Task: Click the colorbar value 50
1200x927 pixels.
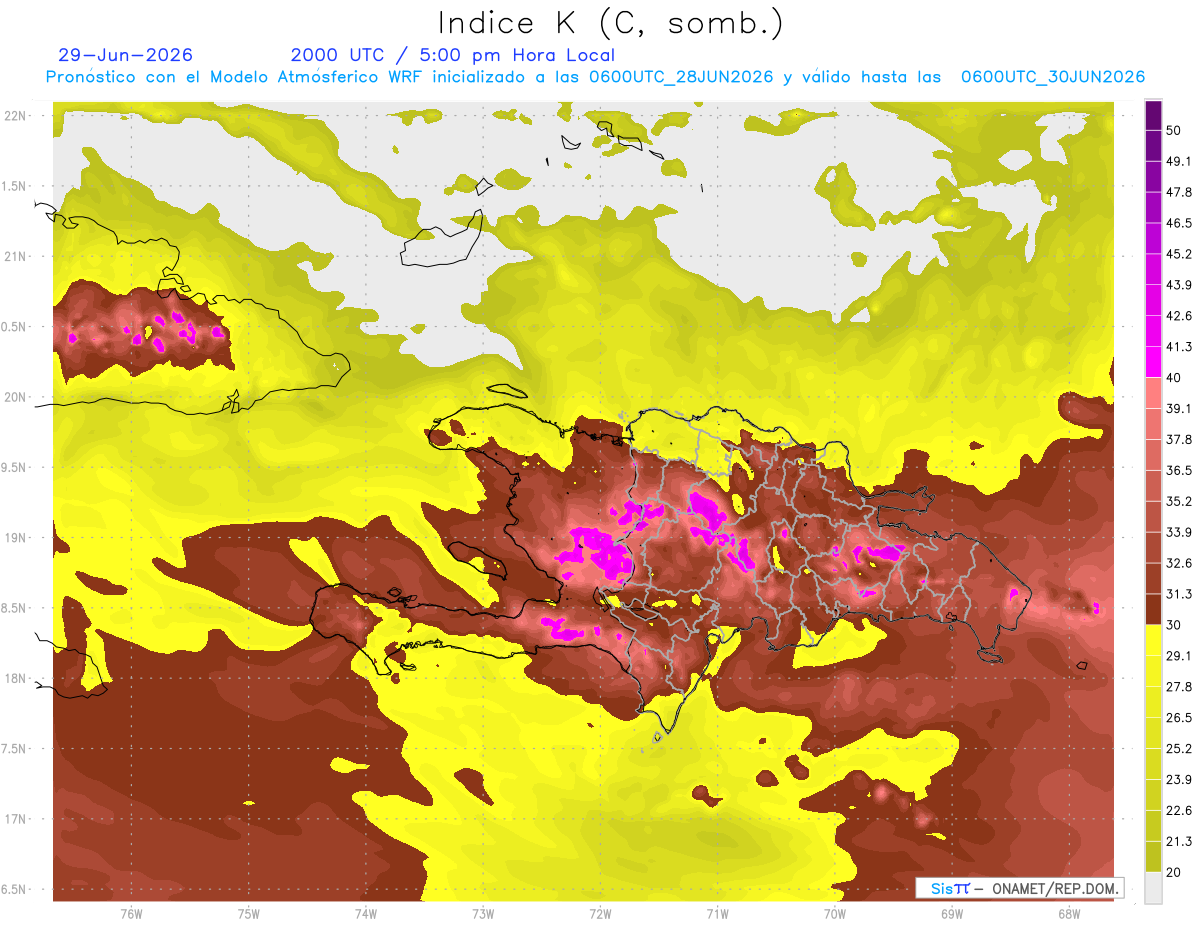Action: click(x=1174, y=130)
